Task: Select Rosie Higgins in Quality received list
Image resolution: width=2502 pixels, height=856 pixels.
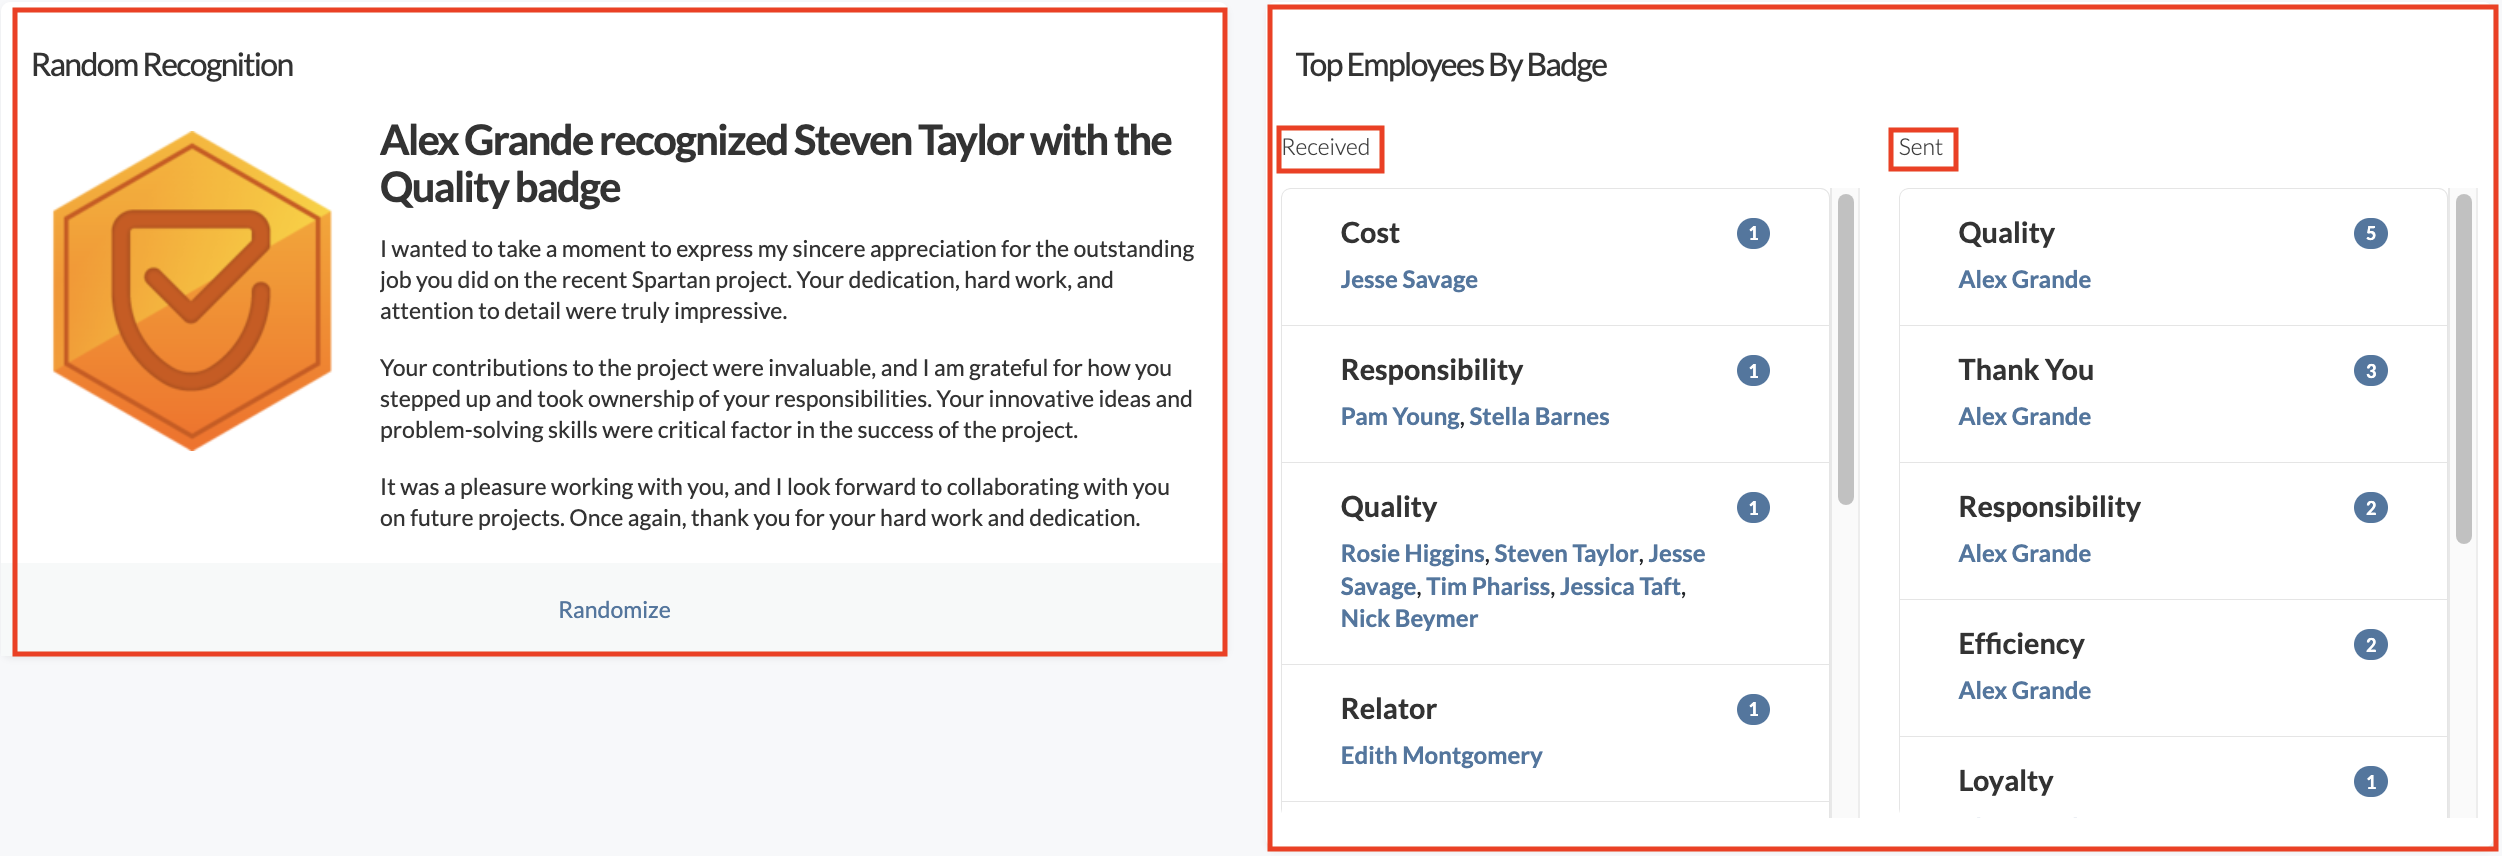Action: click(1412, 554)
